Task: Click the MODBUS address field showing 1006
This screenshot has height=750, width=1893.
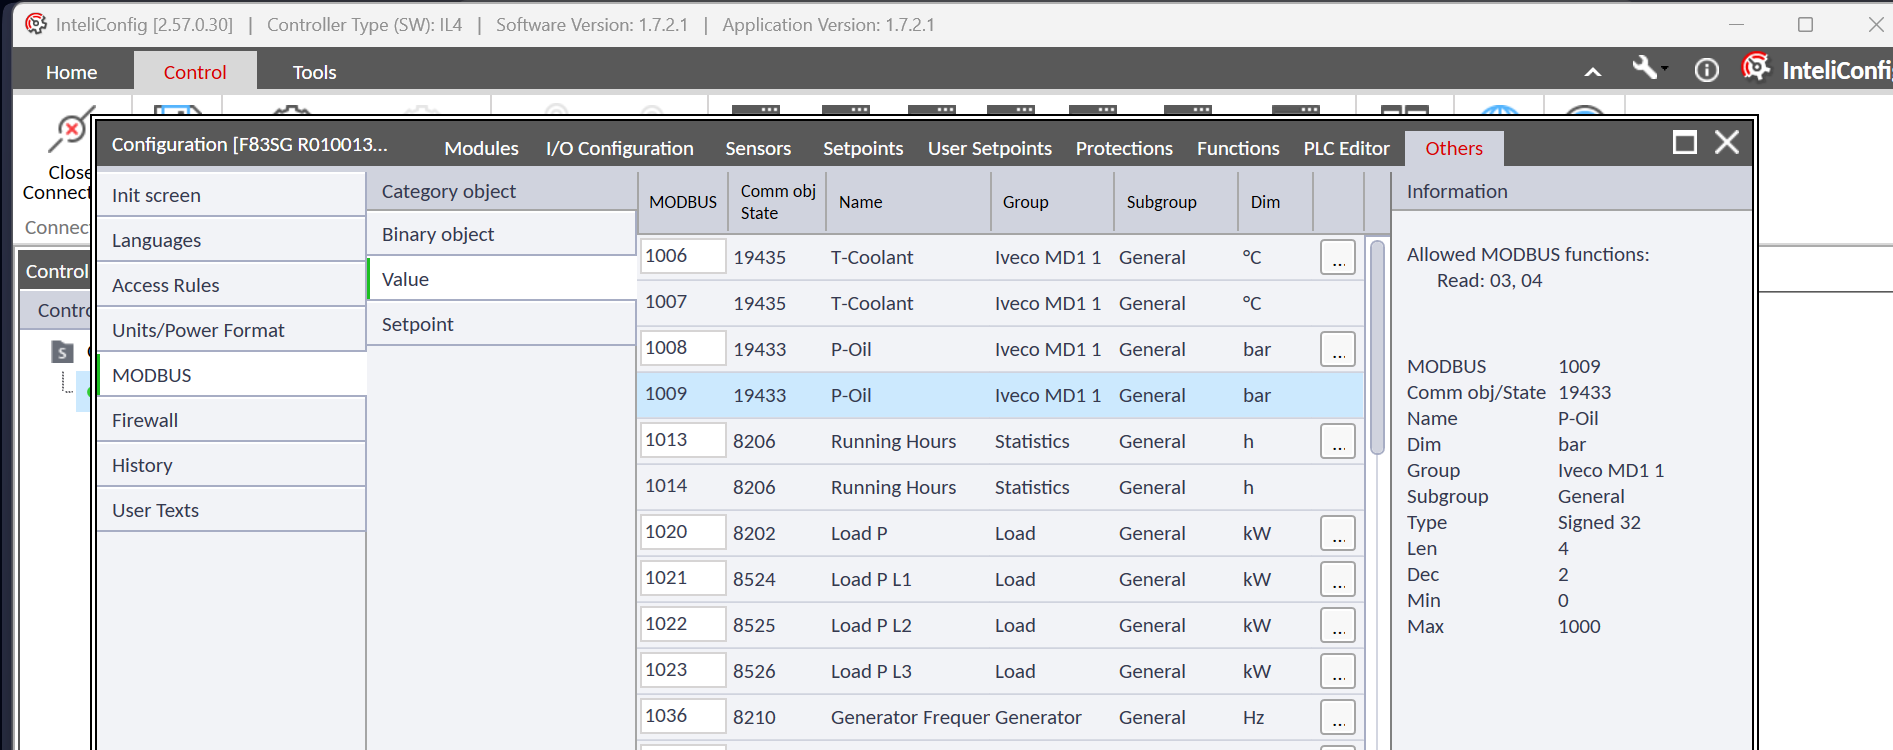Action: [x=683, y=256]
